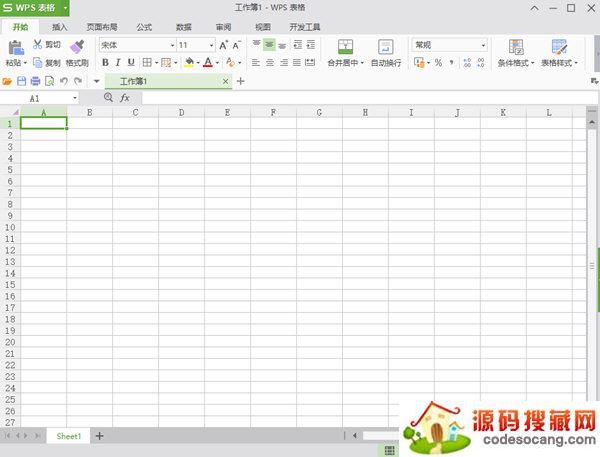Screen dimensions: 600x457
Task: Click the 合并居中 merge button
Action: coord(343,53)
